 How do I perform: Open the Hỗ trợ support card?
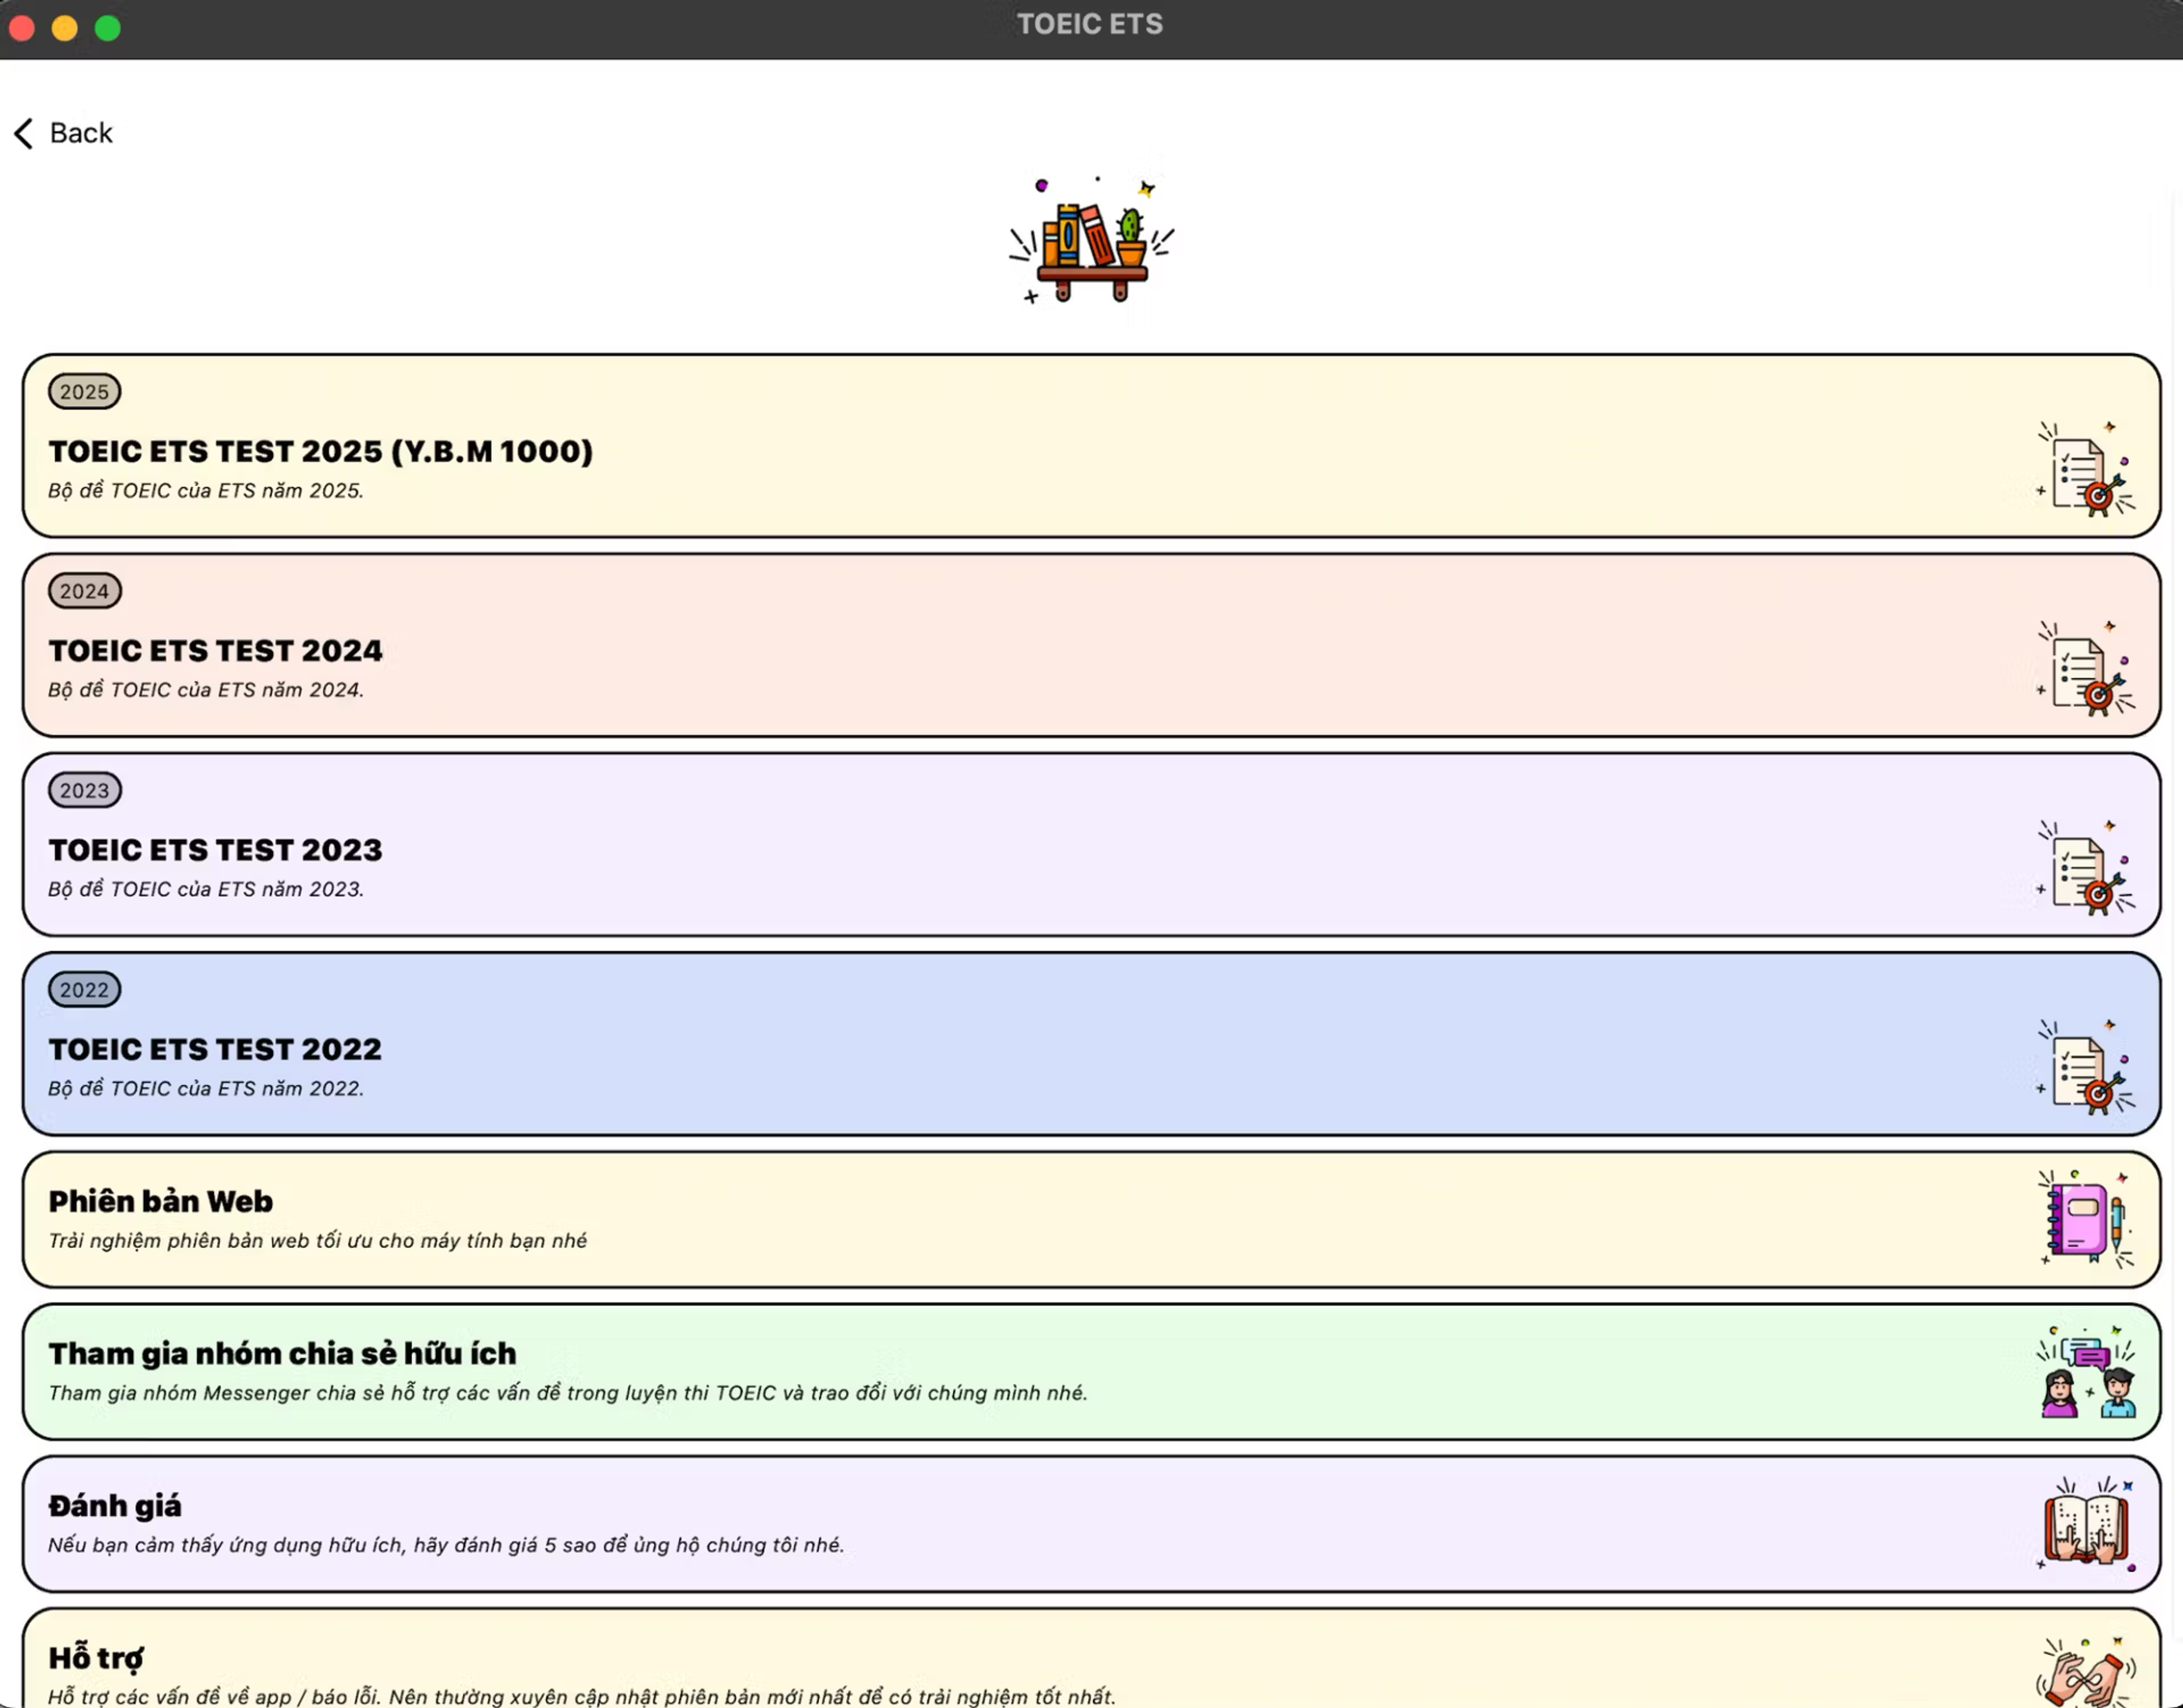[x=1091, y=1658]
